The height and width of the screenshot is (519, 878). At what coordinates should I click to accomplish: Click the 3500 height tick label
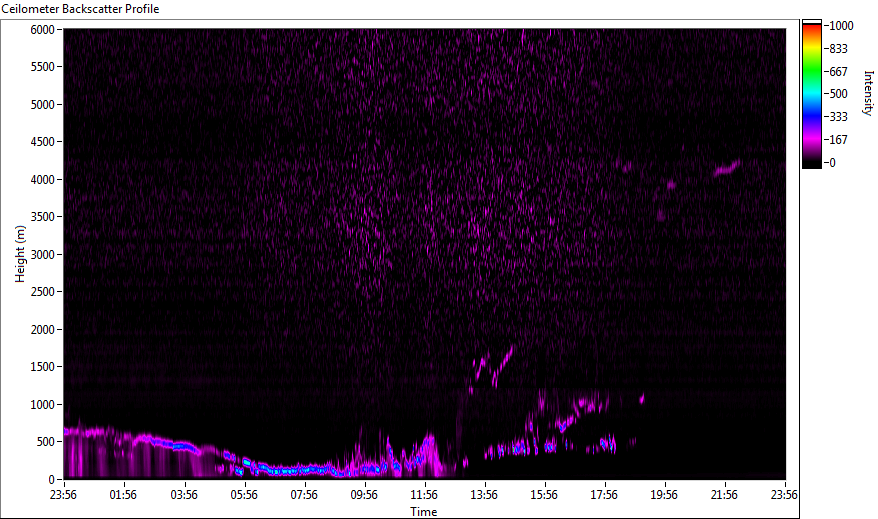(43, 217)
